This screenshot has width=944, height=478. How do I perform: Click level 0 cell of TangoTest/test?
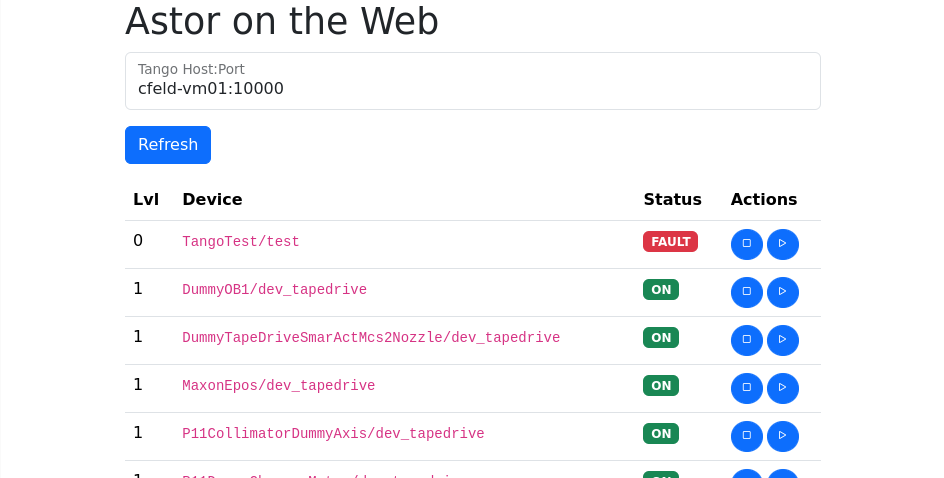(x=138, y=241)
